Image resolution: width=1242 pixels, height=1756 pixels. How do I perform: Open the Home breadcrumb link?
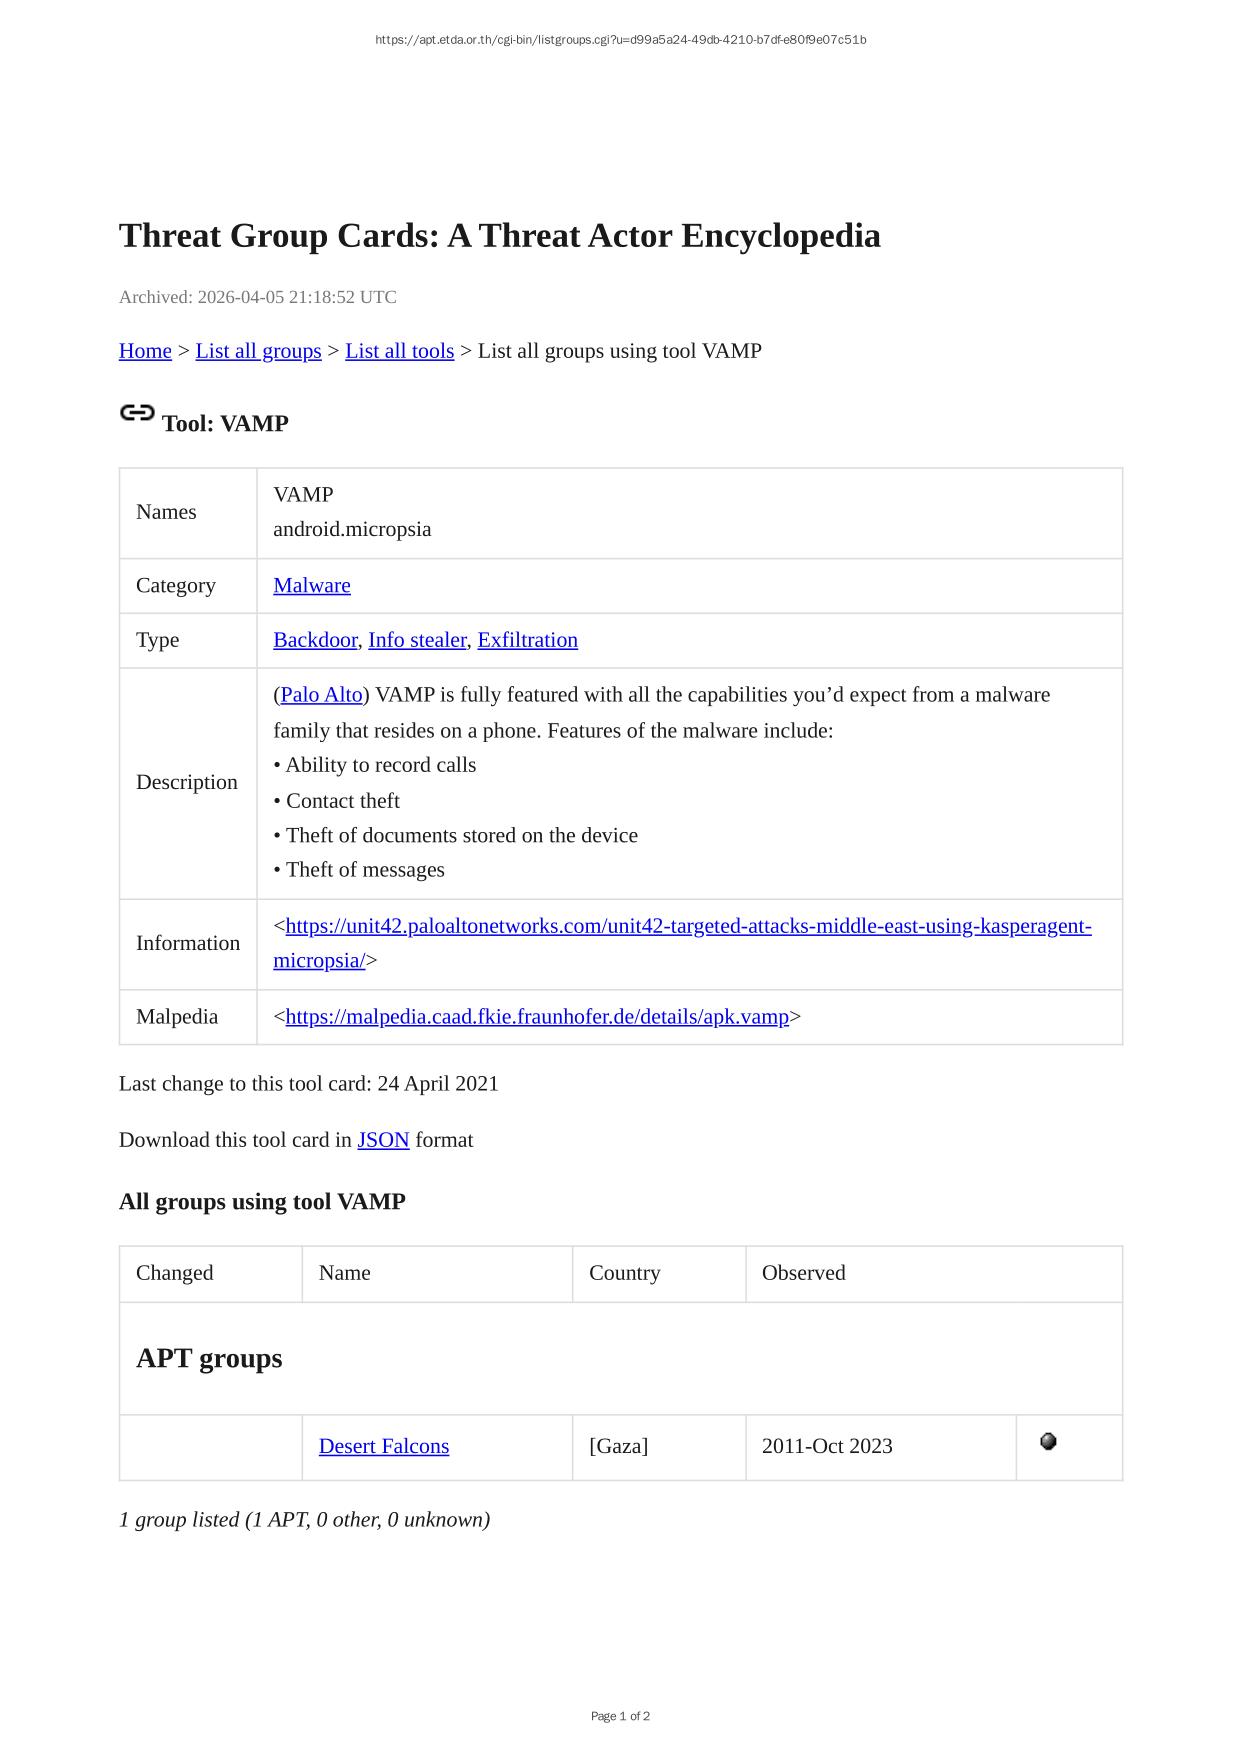coord(145,351)
